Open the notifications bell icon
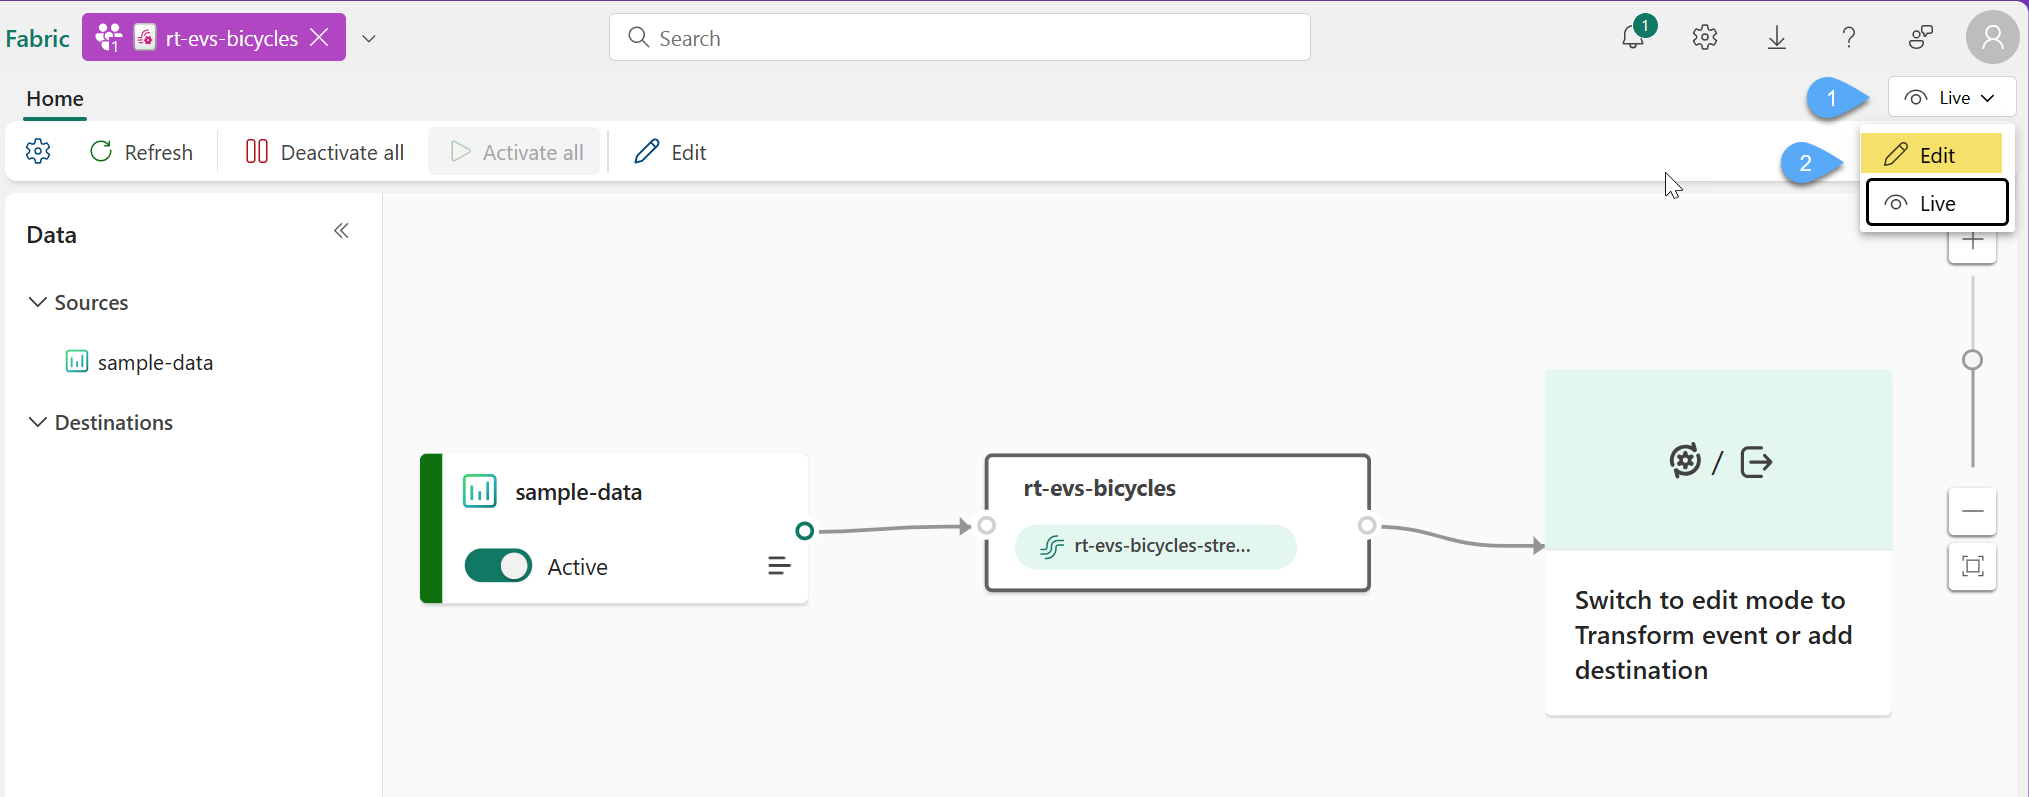Image resolution: width=2029 pixels, height=797 pixels. (1633, 38)
